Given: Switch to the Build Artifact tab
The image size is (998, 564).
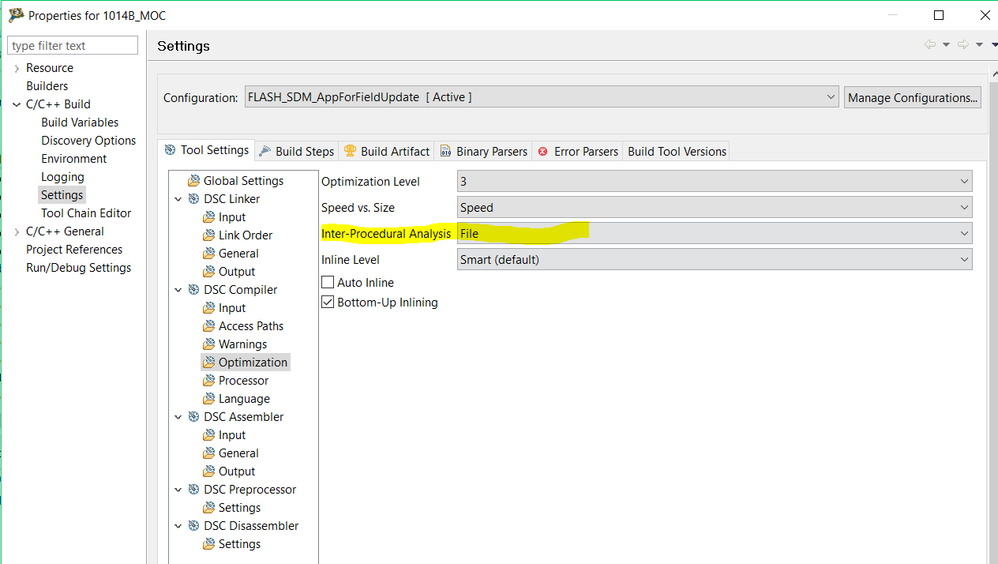Looking at the screenshot, I should point(386,152).
